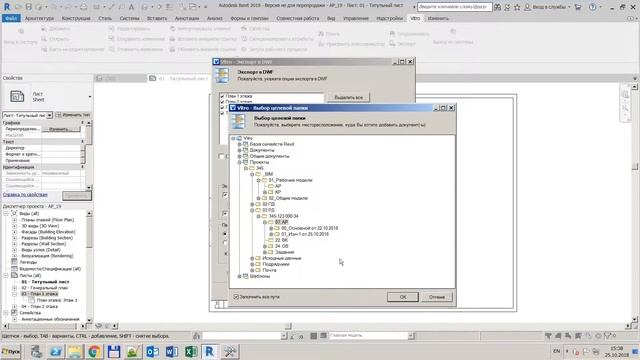This screenshot has width=640, height=360.
Task: Confirm folder selection with OK
Action: 403,297
